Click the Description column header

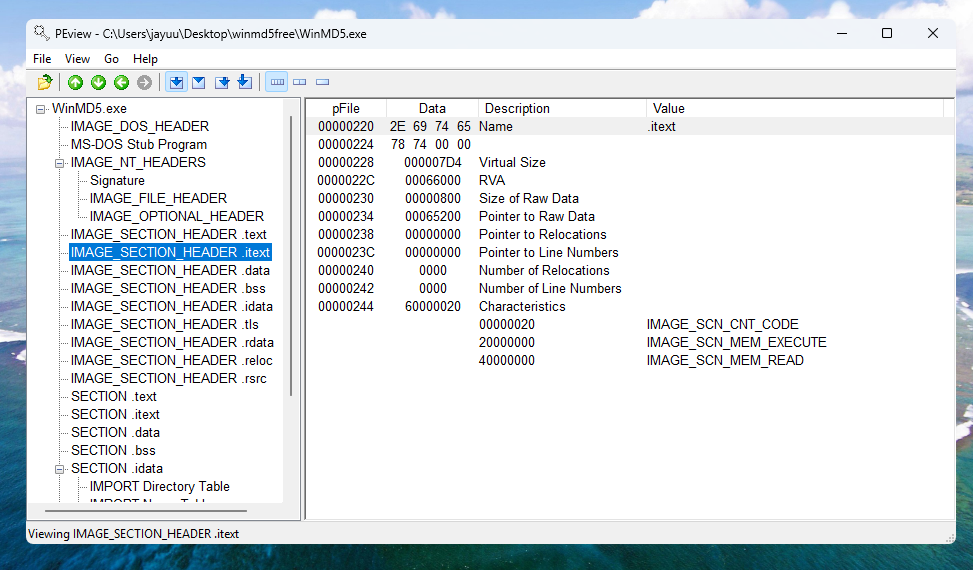[x=562, y=109]
